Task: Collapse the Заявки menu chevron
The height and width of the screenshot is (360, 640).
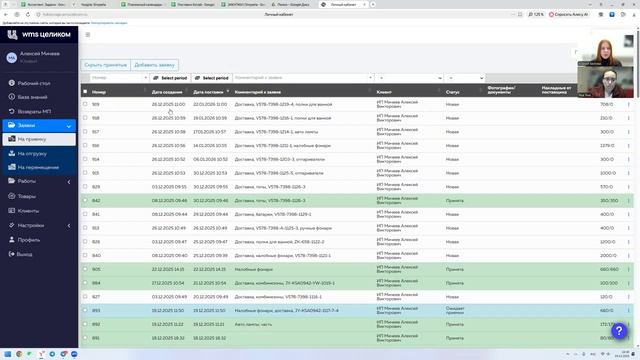Action: click(69, 126)
